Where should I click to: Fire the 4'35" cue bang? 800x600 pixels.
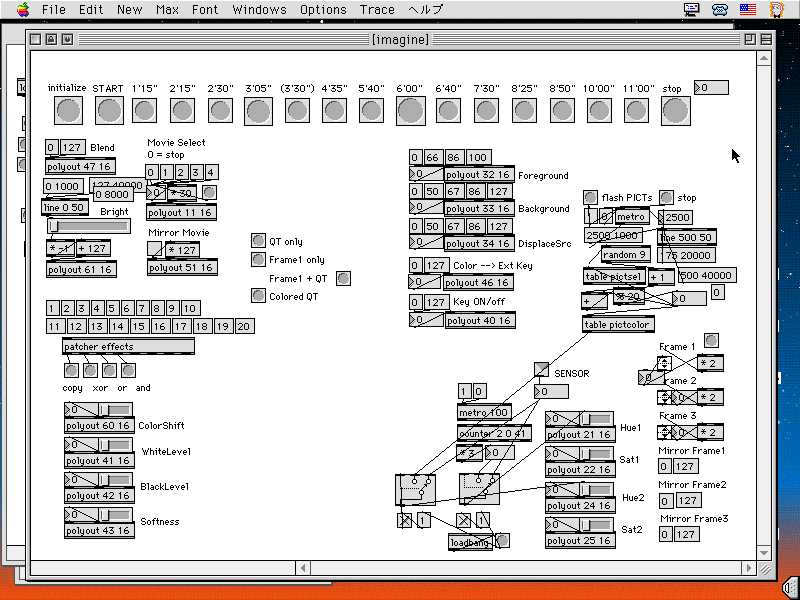pos(334,110)
